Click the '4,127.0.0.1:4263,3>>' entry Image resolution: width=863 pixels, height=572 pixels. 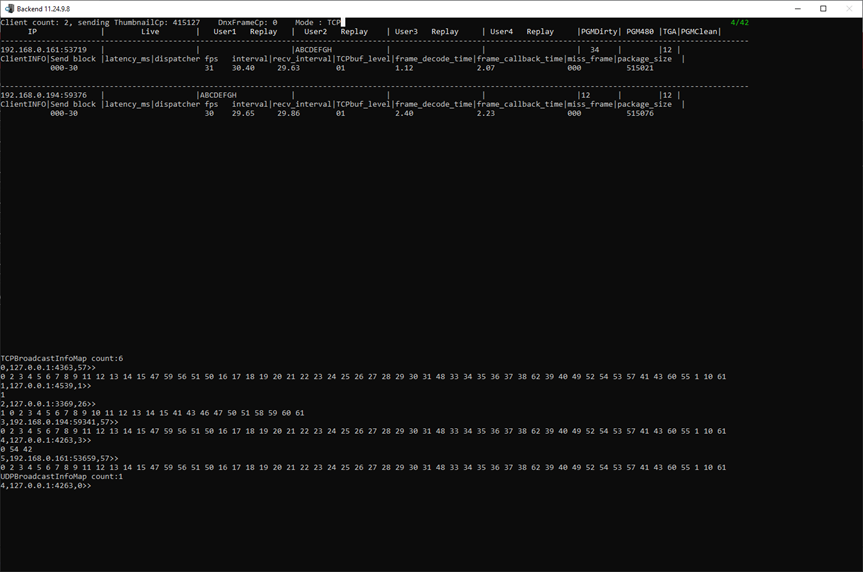point(46,440)
